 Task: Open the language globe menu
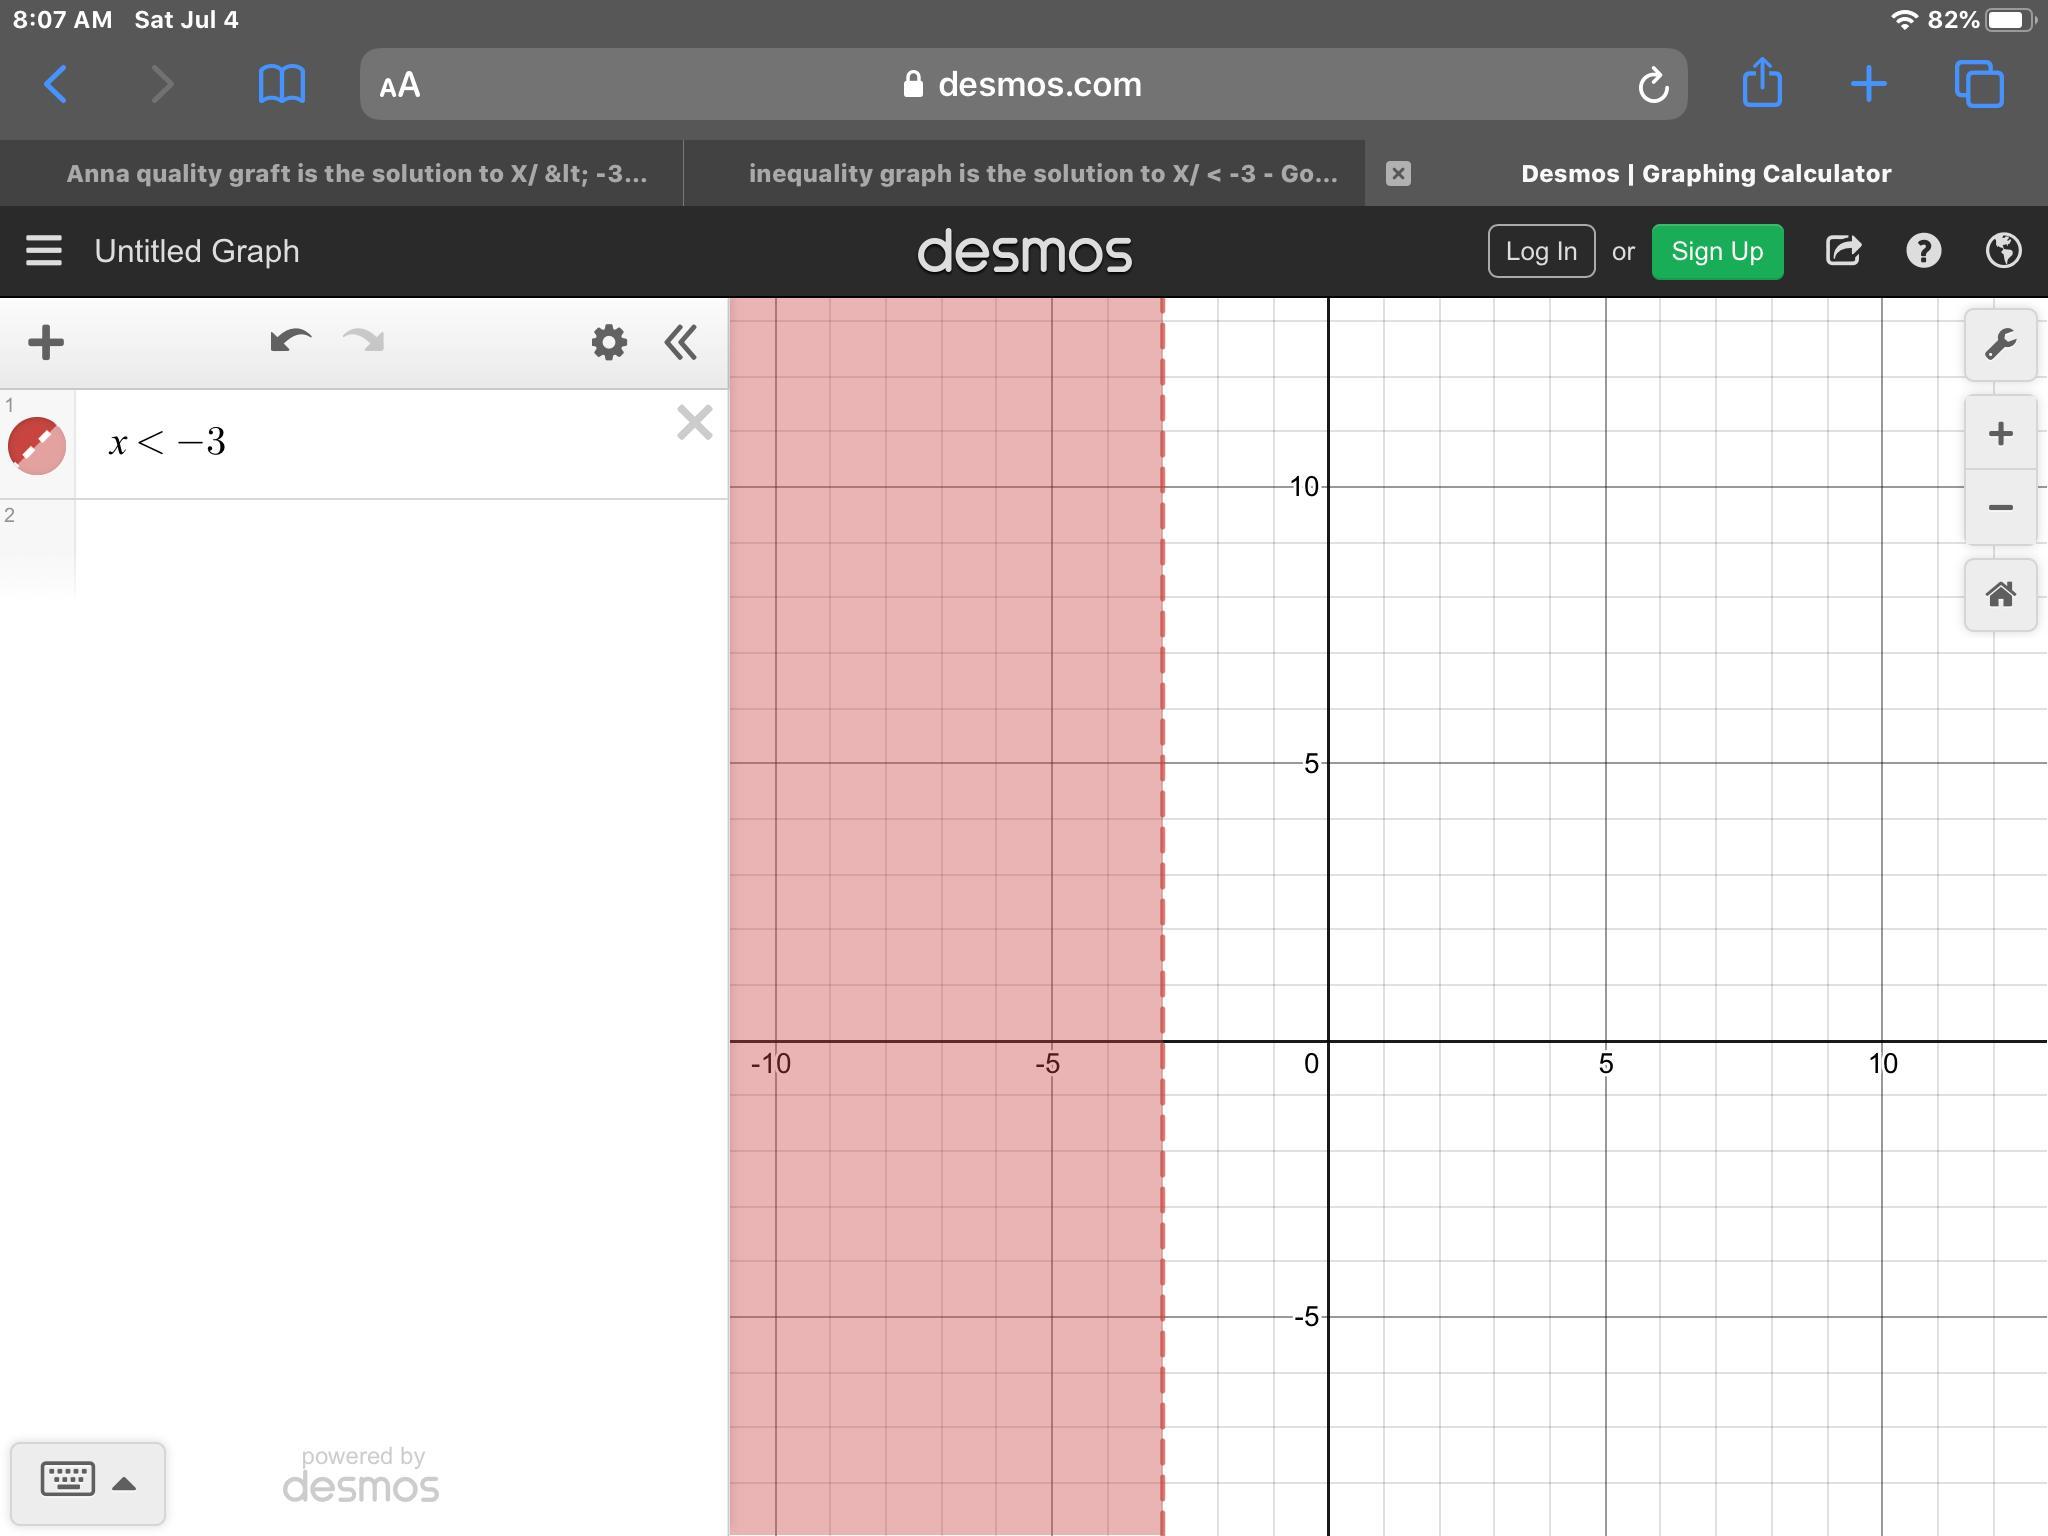pyautogui.click(x=2003, y=251)
